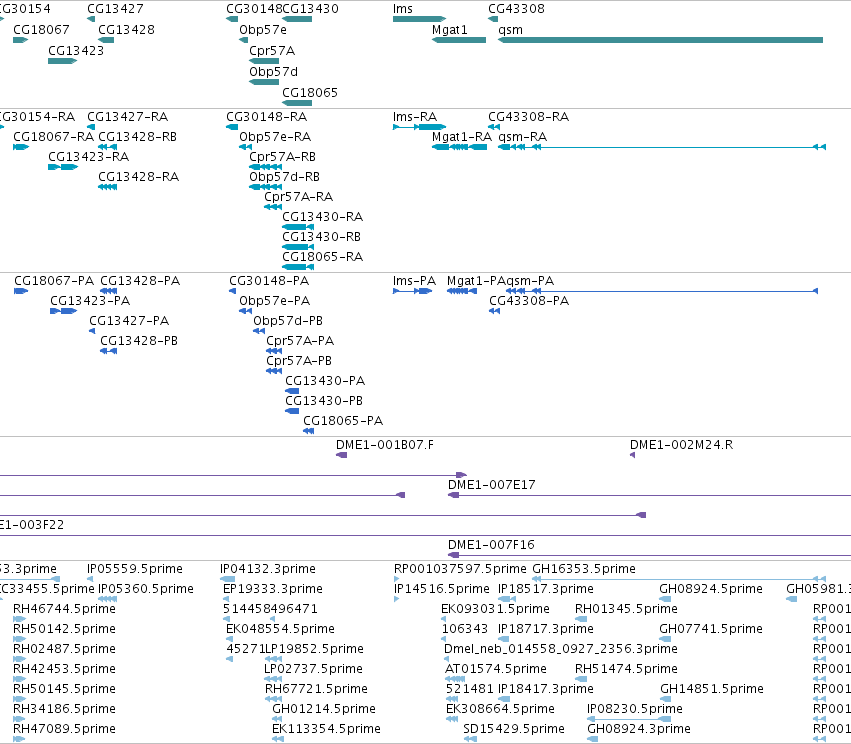Image resolution: width=851 pixels, height=744 pixels.
Task: Open the Obp57d gene label
Action: tap(273, 72)
